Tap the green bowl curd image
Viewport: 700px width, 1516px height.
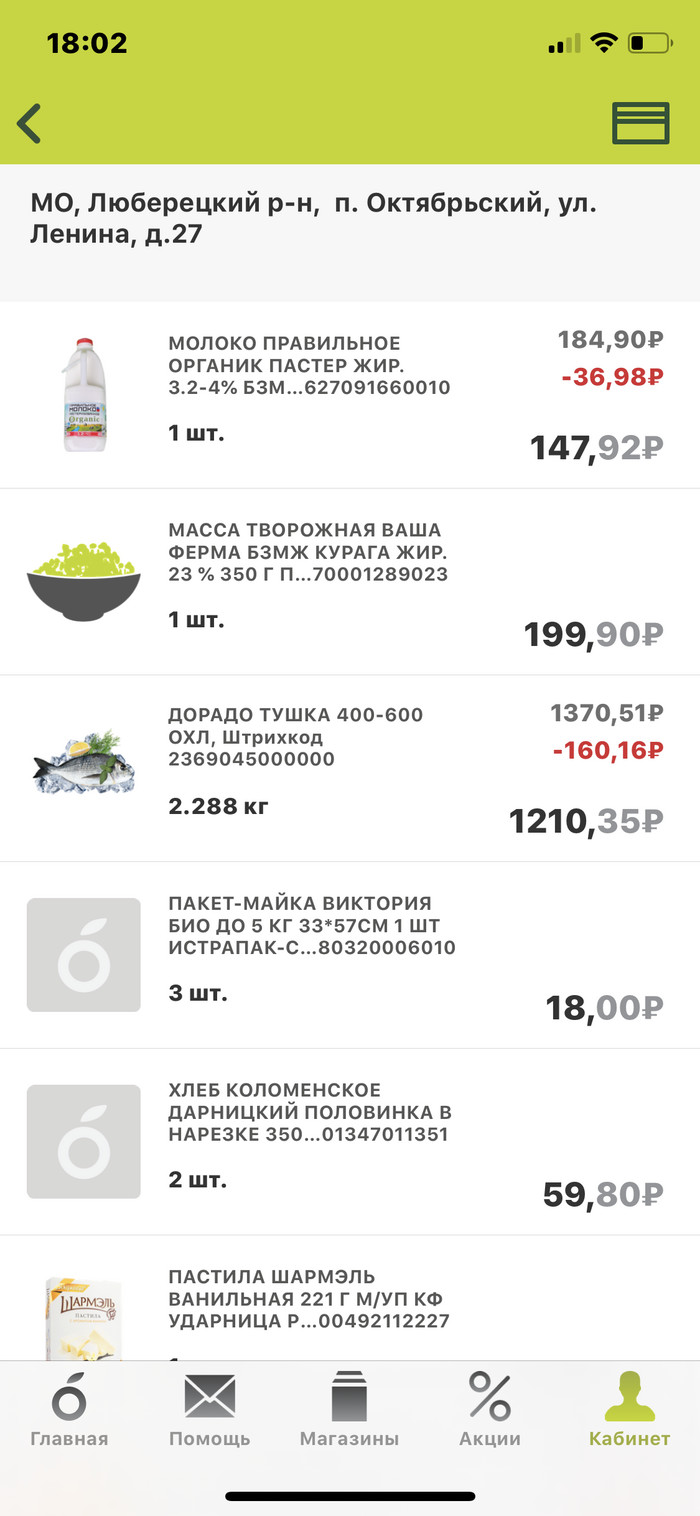[84, 582]
